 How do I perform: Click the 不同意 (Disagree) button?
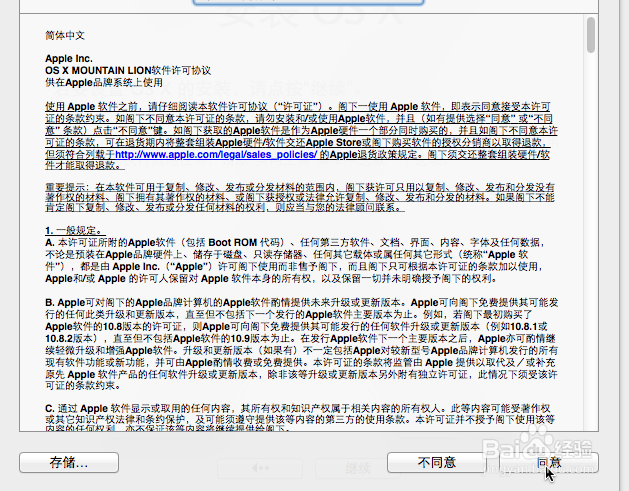[x=436, y=463]
